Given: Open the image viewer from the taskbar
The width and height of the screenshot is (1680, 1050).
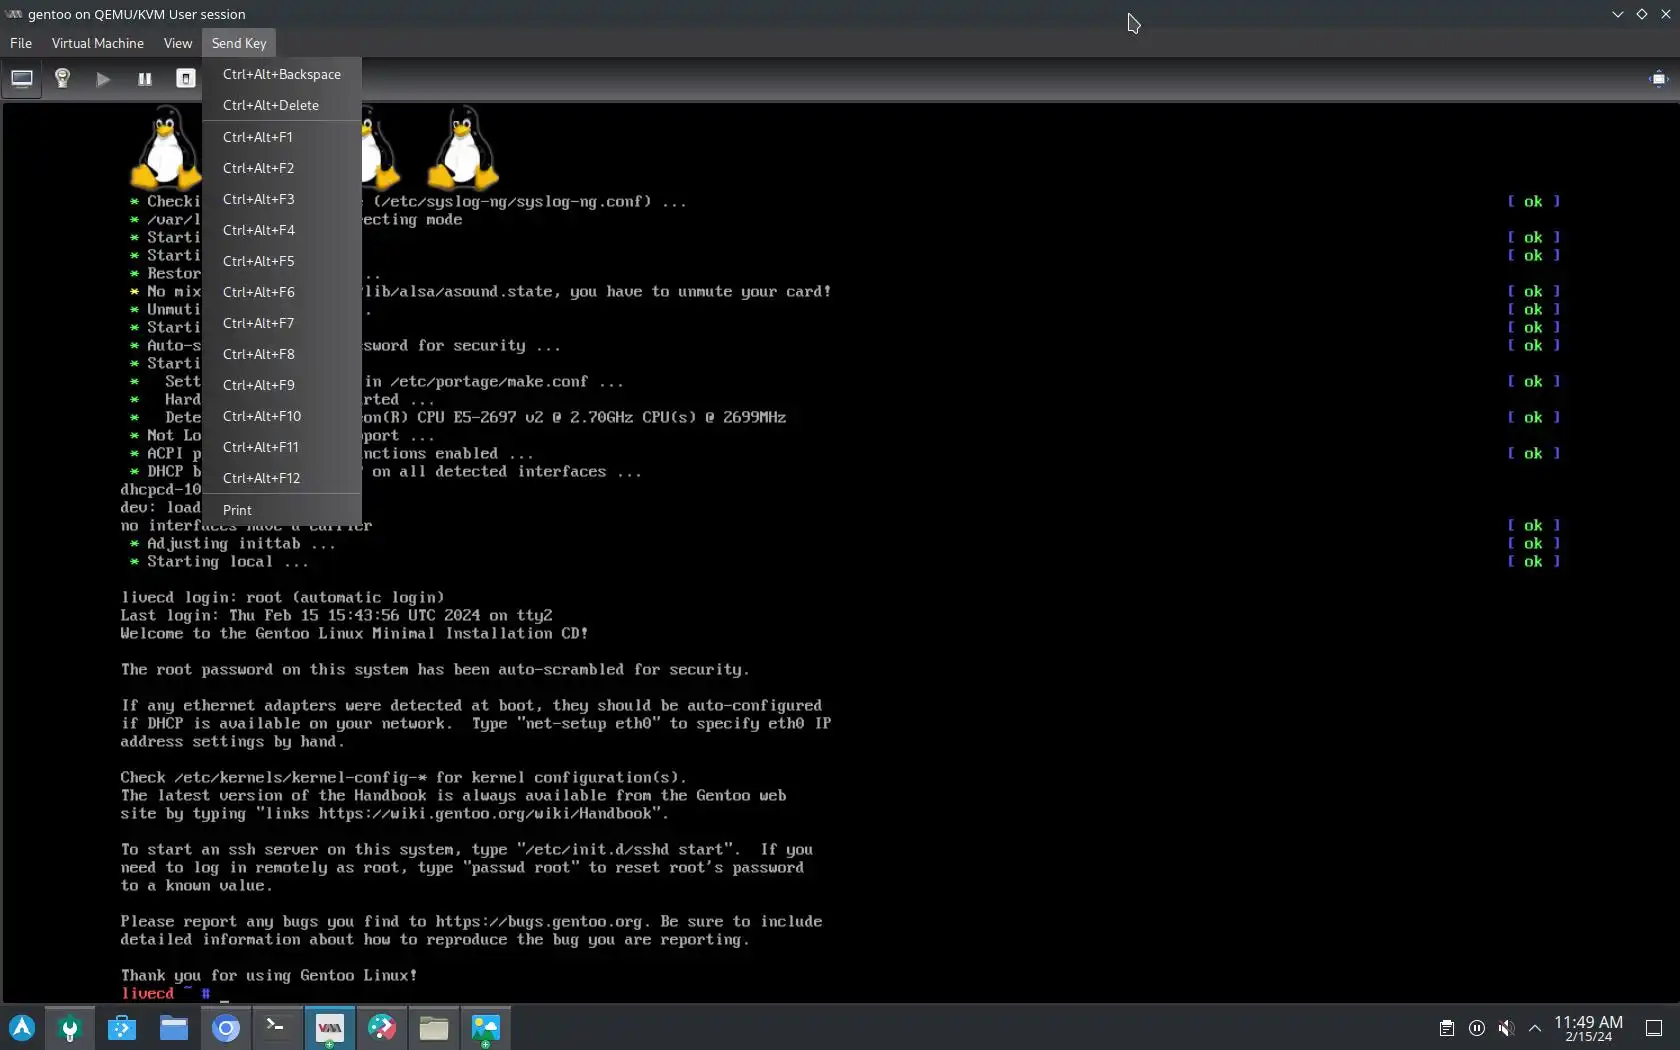Looking at the screenshot, I should tap(486, 1027).
